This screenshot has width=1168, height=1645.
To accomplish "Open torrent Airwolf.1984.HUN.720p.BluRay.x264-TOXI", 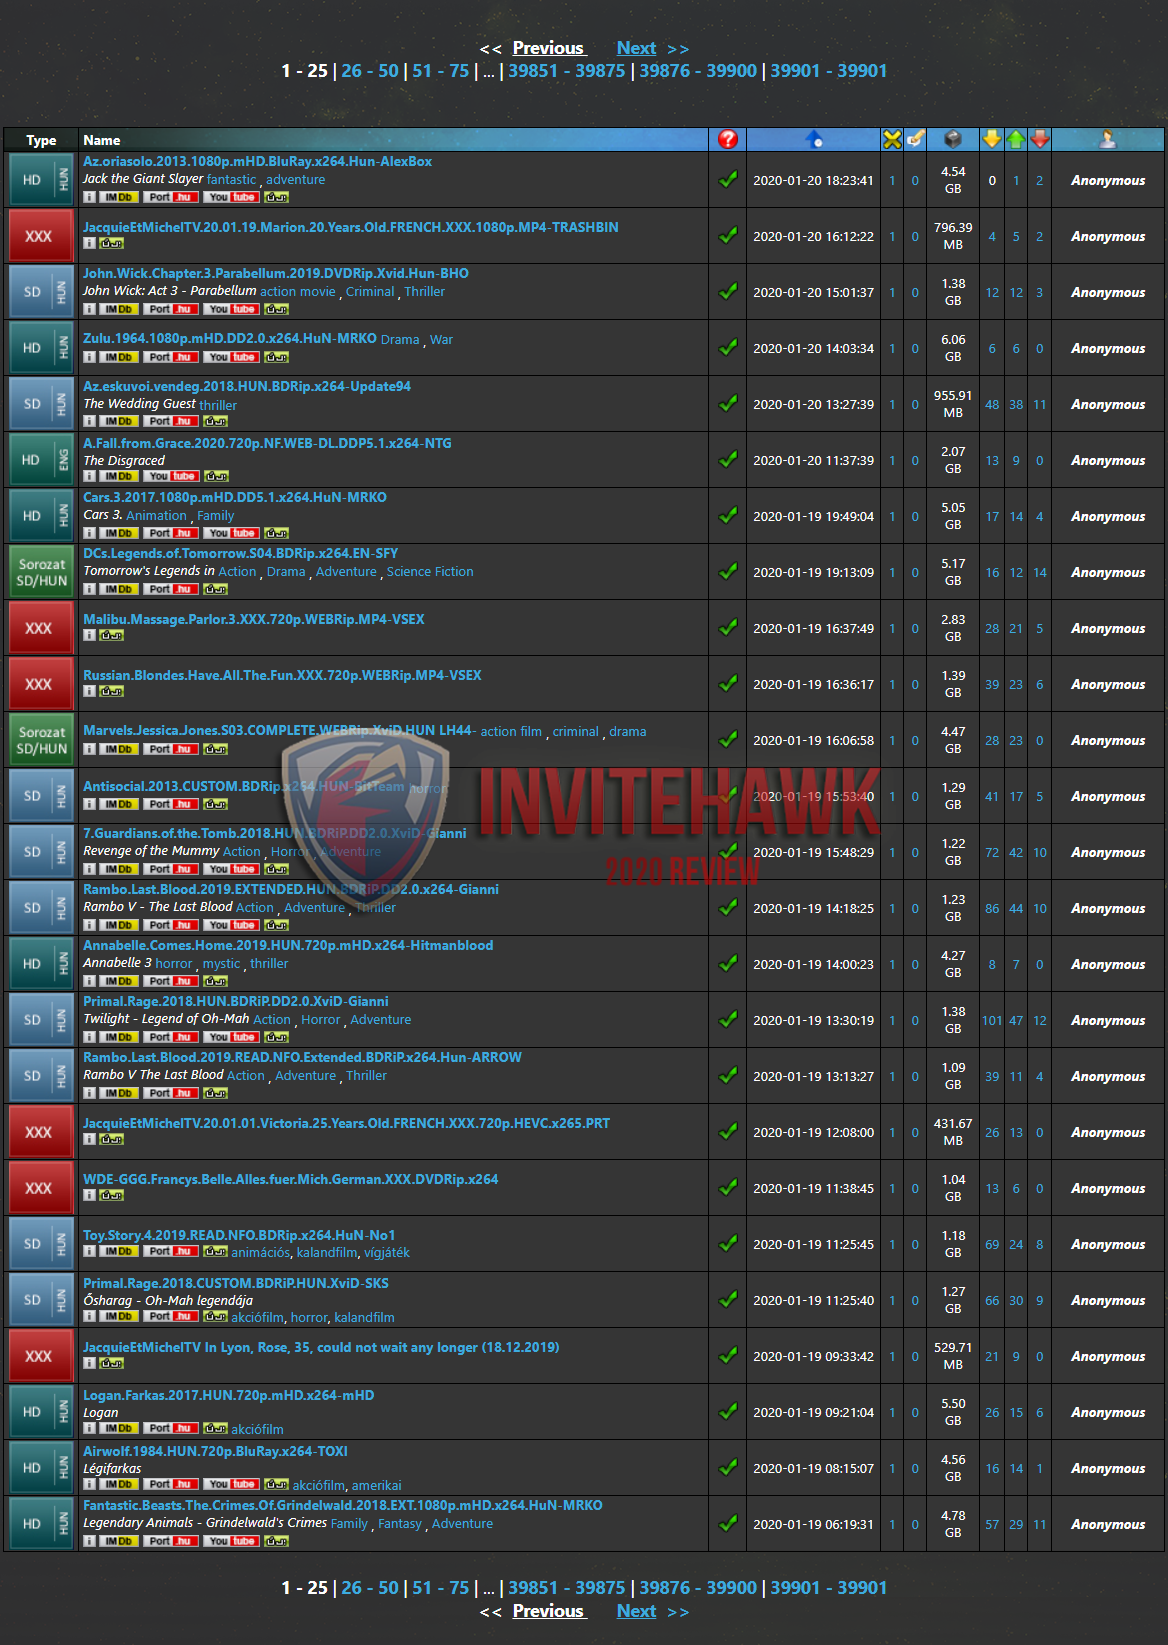I will click(x=215, y=1452).
